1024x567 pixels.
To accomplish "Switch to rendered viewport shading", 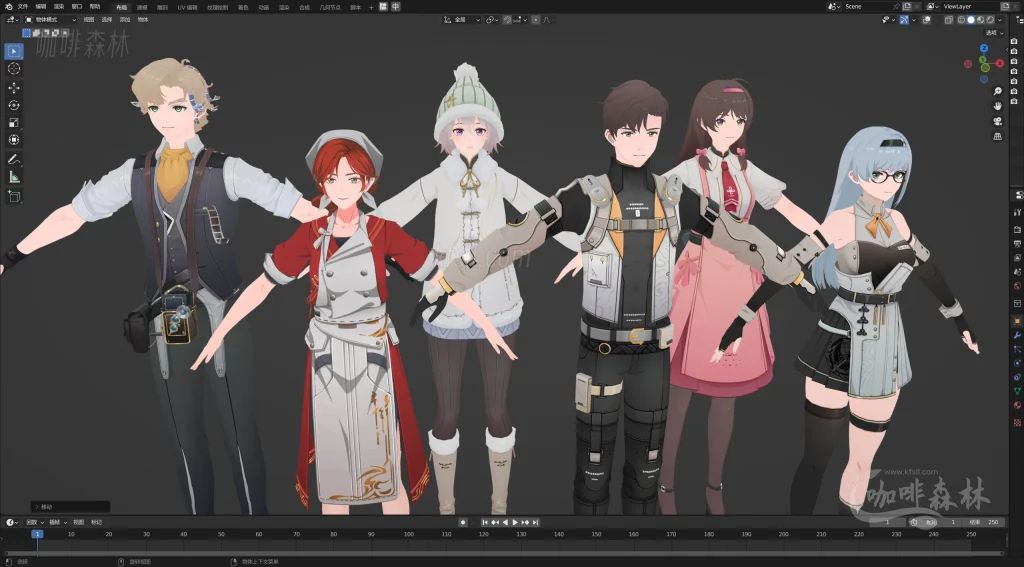I will pos(990,20).
